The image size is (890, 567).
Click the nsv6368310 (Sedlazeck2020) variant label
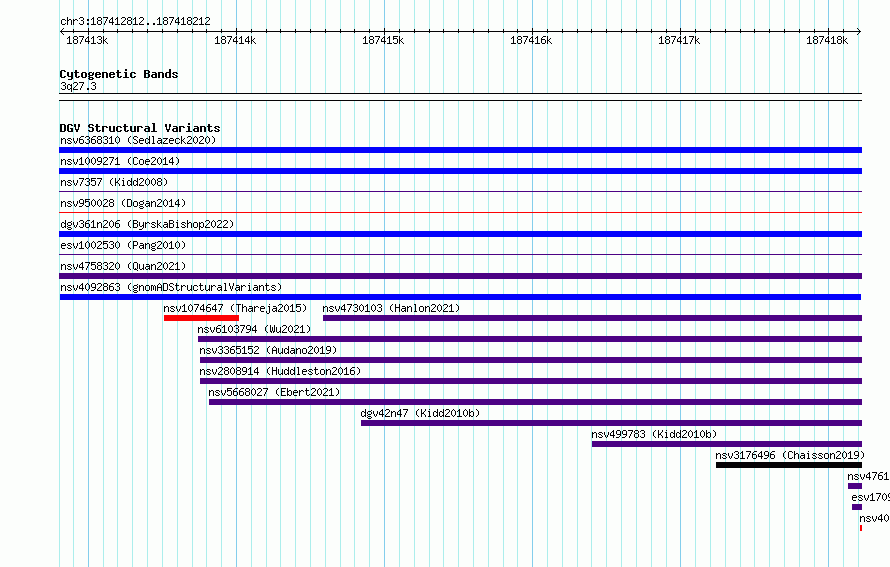click(x=138, y=140)
